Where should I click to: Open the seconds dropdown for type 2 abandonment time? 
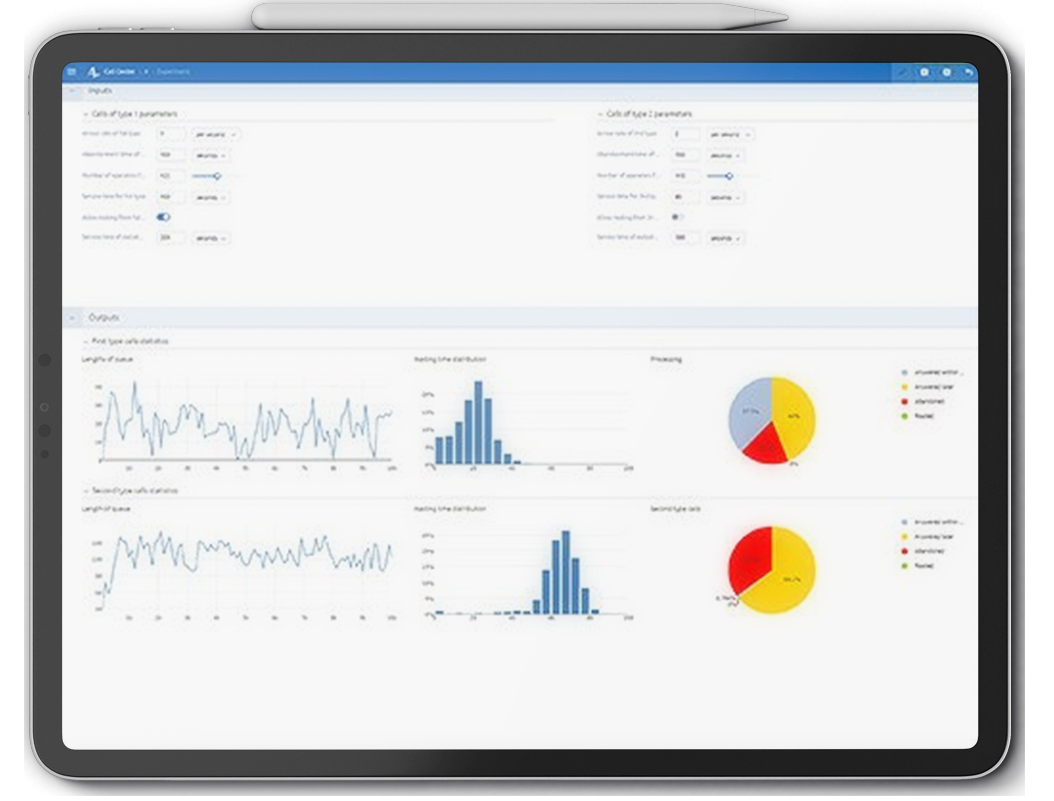point(725,155)
